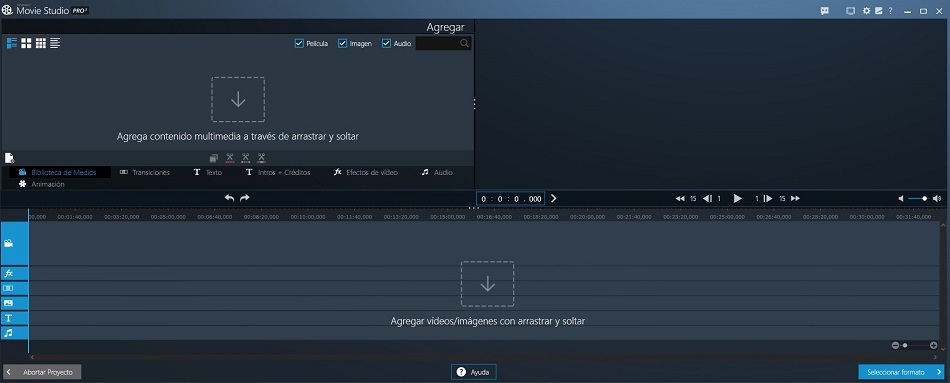Click the redo arrow icon
This screenshot has width=950, height=383.
click(x=245, y=198)
